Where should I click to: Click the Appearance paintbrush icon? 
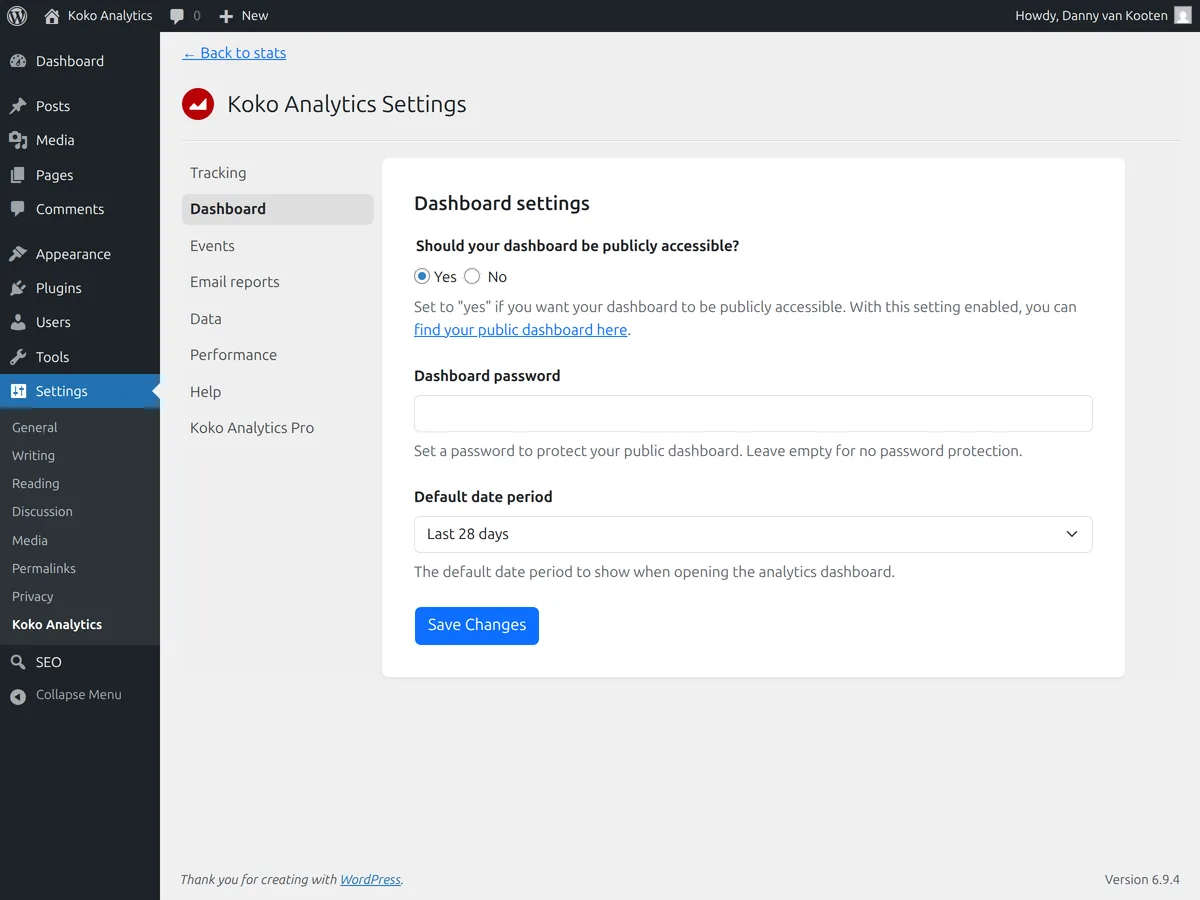pyautogui.click(x=18, y=254)
